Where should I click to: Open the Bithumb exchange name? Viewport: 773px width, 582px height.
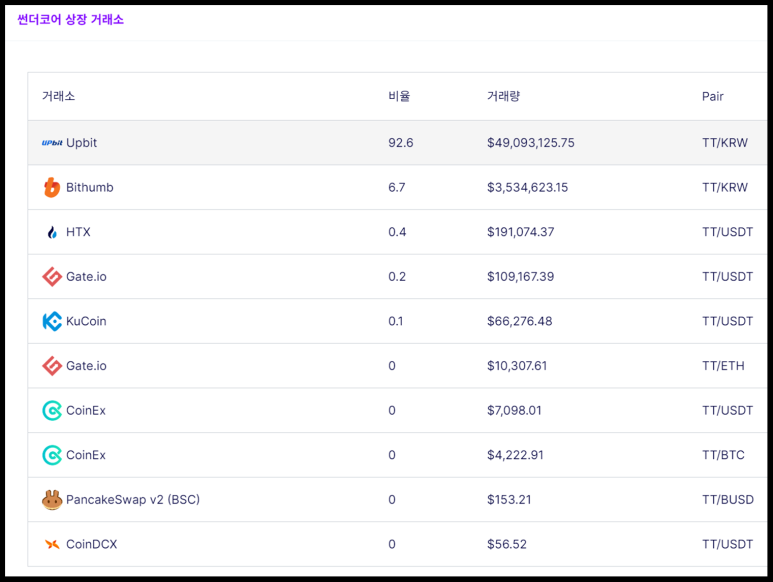pos(90,187)
